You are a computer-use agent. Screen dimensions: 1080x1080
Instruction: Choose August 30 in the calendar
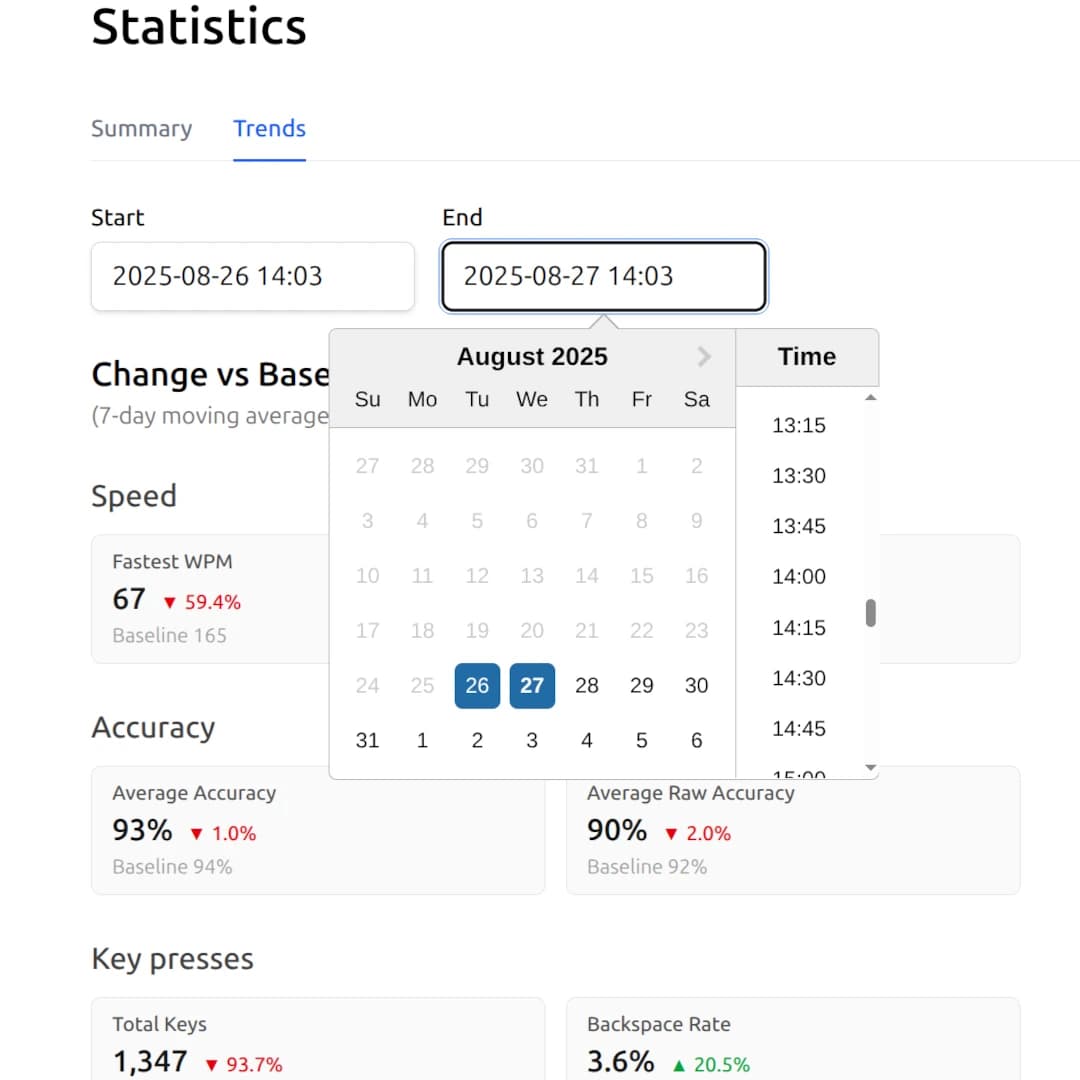coord(696,685)
